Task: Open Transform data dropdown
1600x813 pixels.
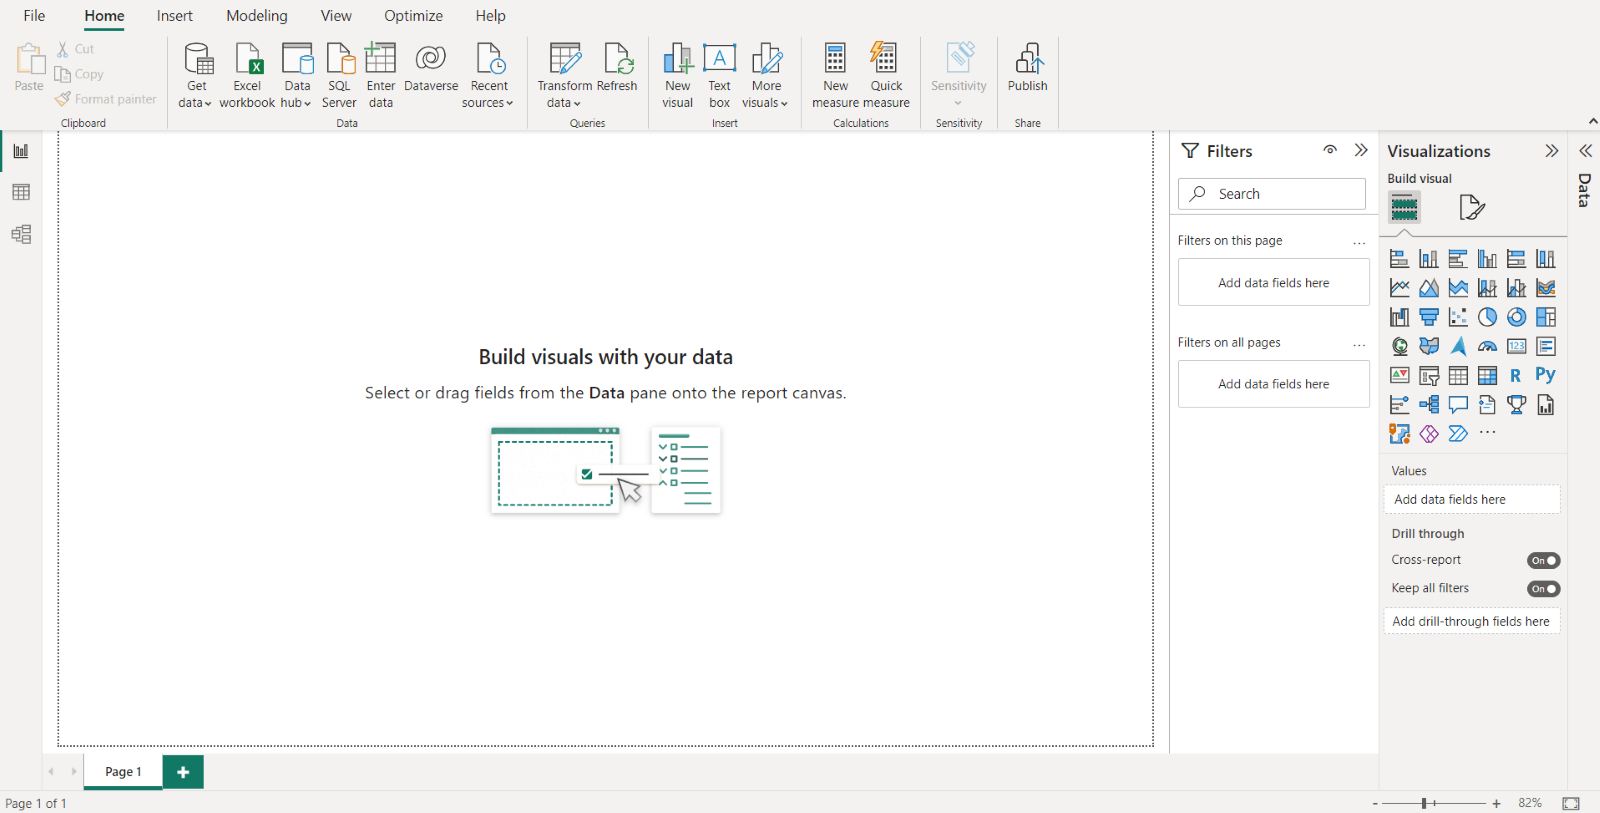Action: (x=565, y=76)
